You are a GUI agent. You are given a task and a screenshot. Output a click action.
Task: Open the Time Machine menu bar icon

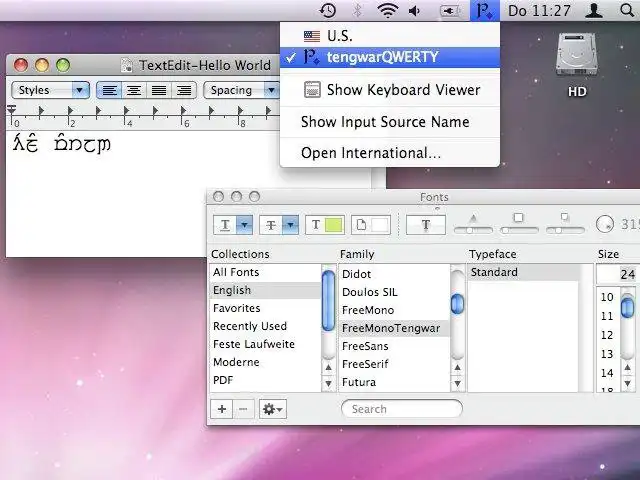tap(327, 11)
